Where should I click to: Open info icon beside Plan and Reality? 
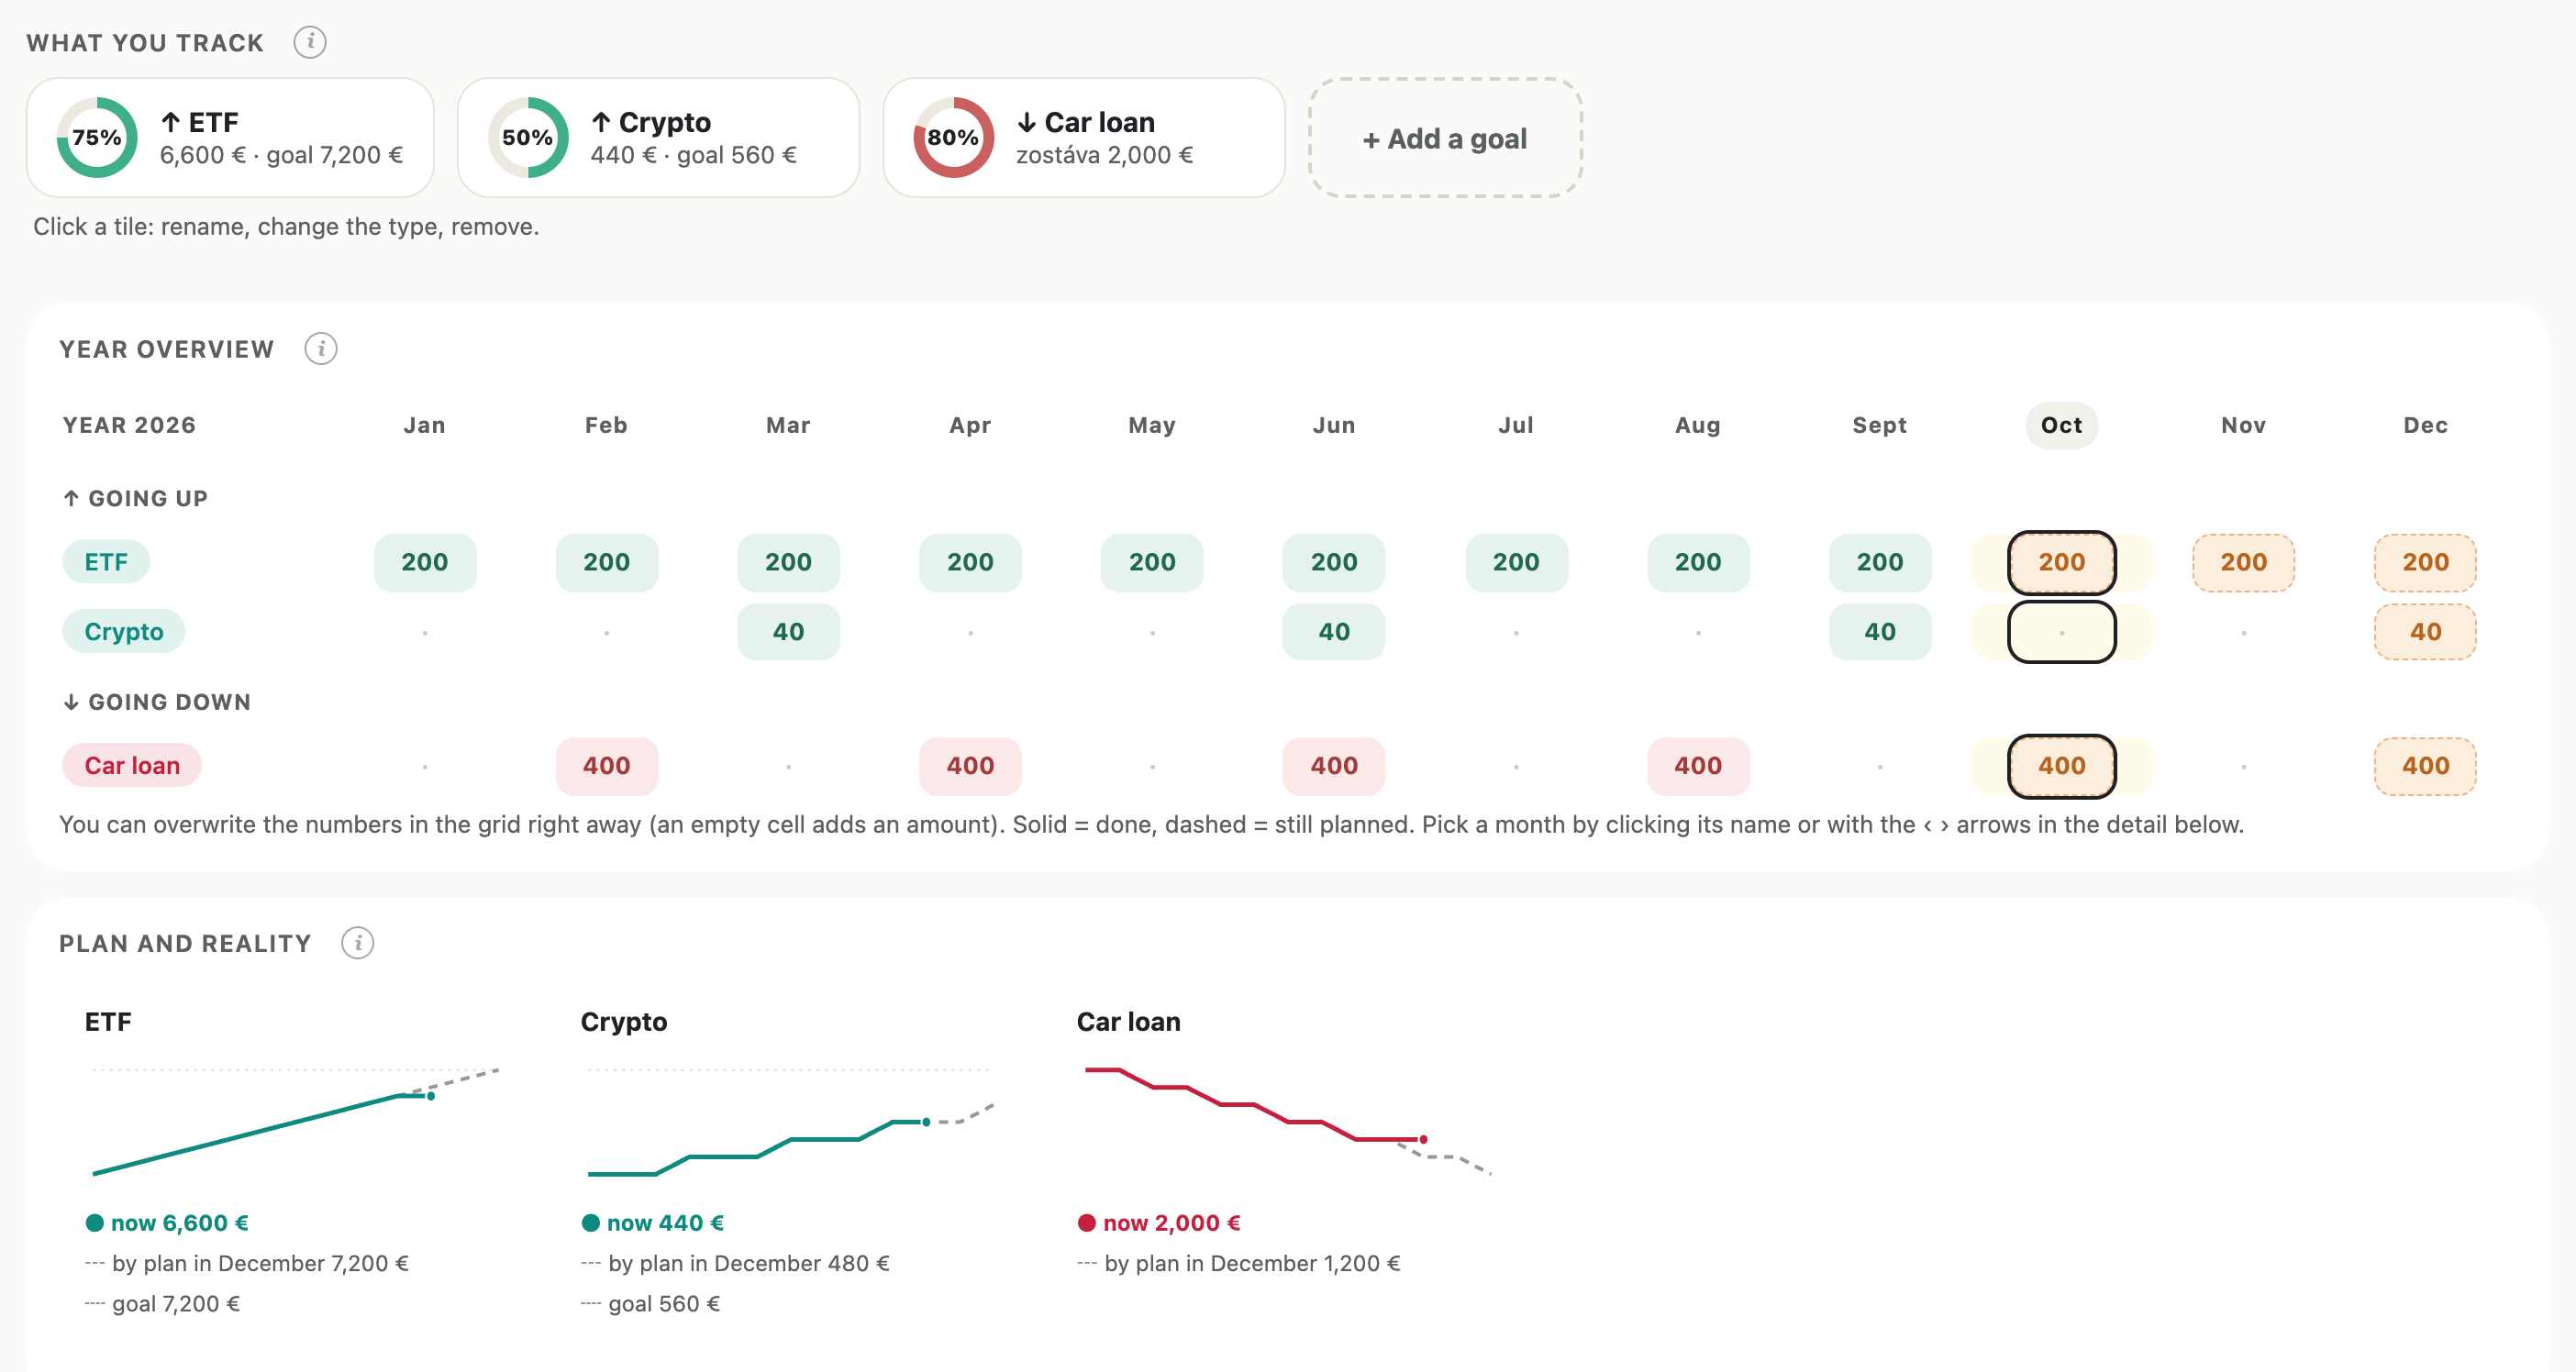coord(358,943)
